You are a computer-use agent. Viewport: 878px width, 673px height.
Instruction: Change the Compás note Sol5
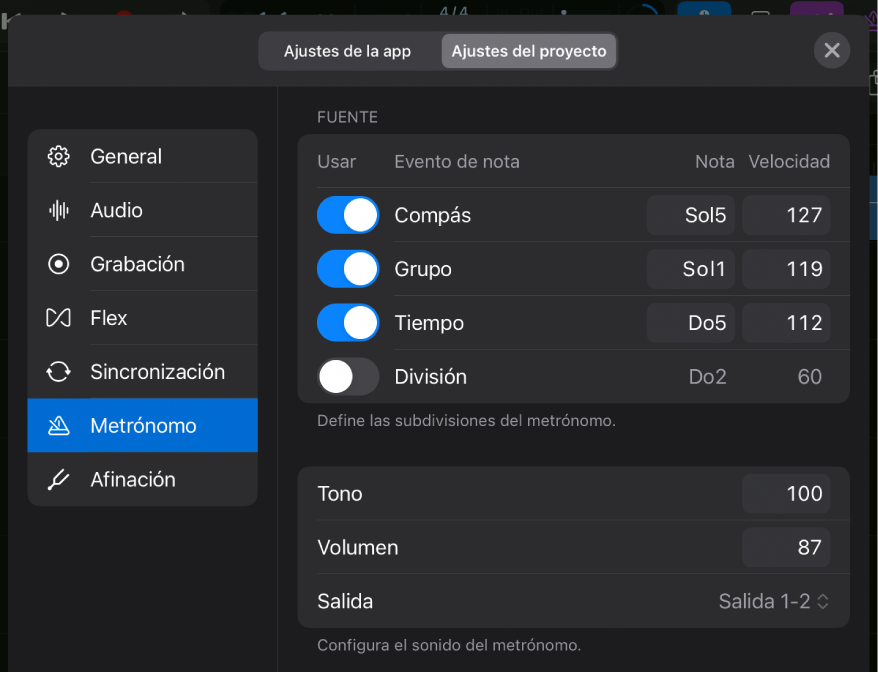pyautogui.click(x=690, y=214)
